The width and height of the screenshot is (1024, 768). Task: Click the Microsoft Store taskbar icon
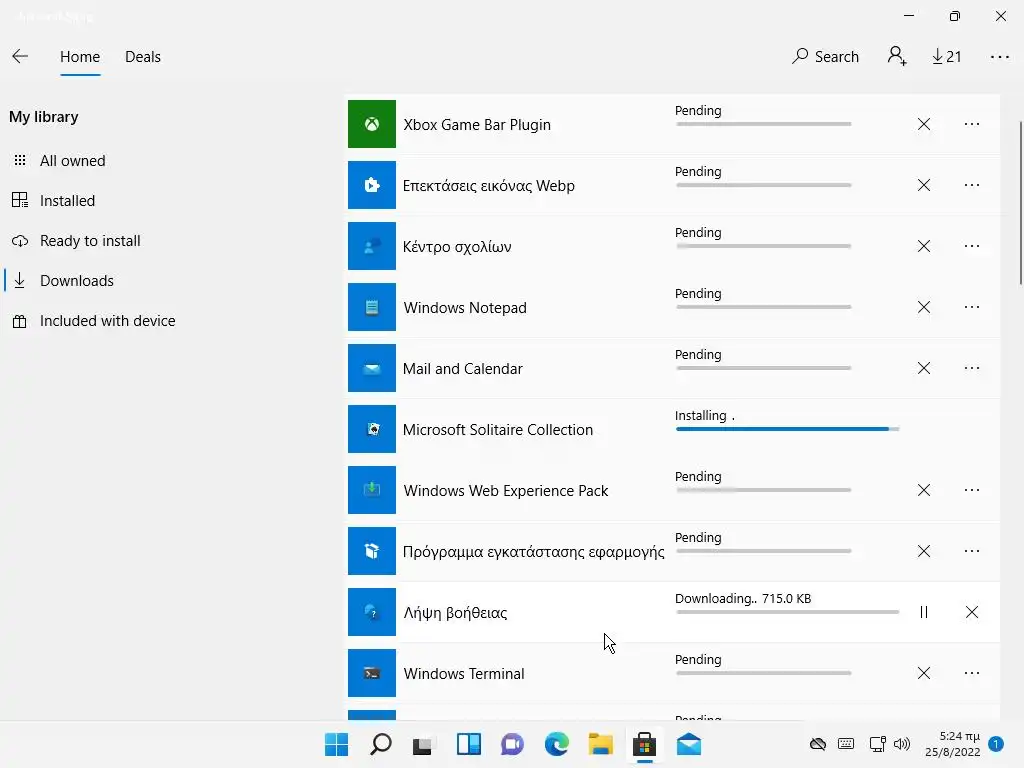645,744
